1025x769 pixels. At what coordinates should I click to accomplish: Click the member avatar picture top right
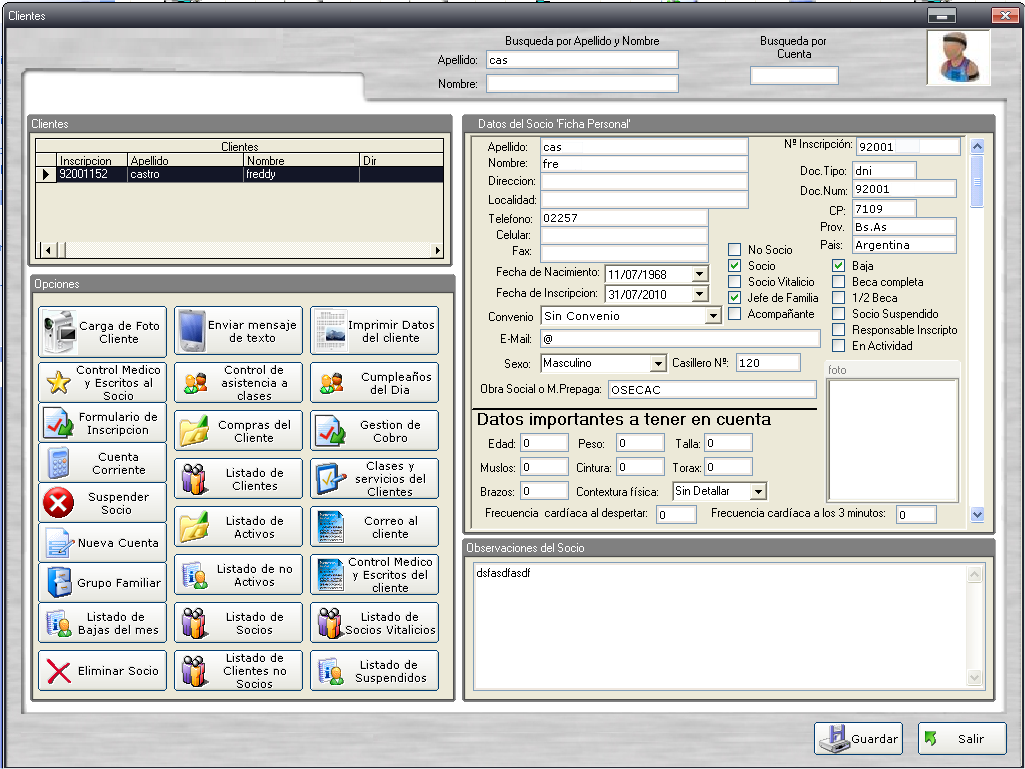958,58
